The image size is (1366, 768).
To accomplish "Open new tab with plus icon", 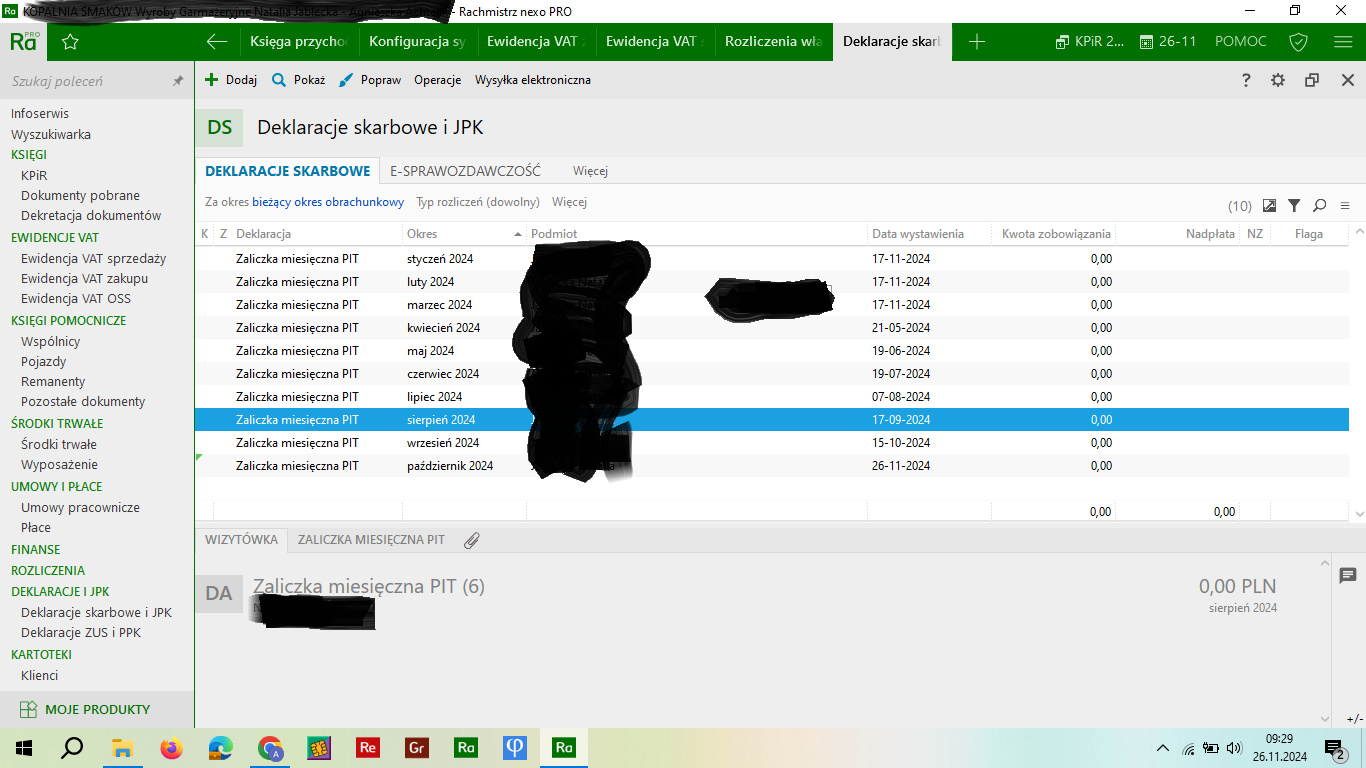I will 977,42.
